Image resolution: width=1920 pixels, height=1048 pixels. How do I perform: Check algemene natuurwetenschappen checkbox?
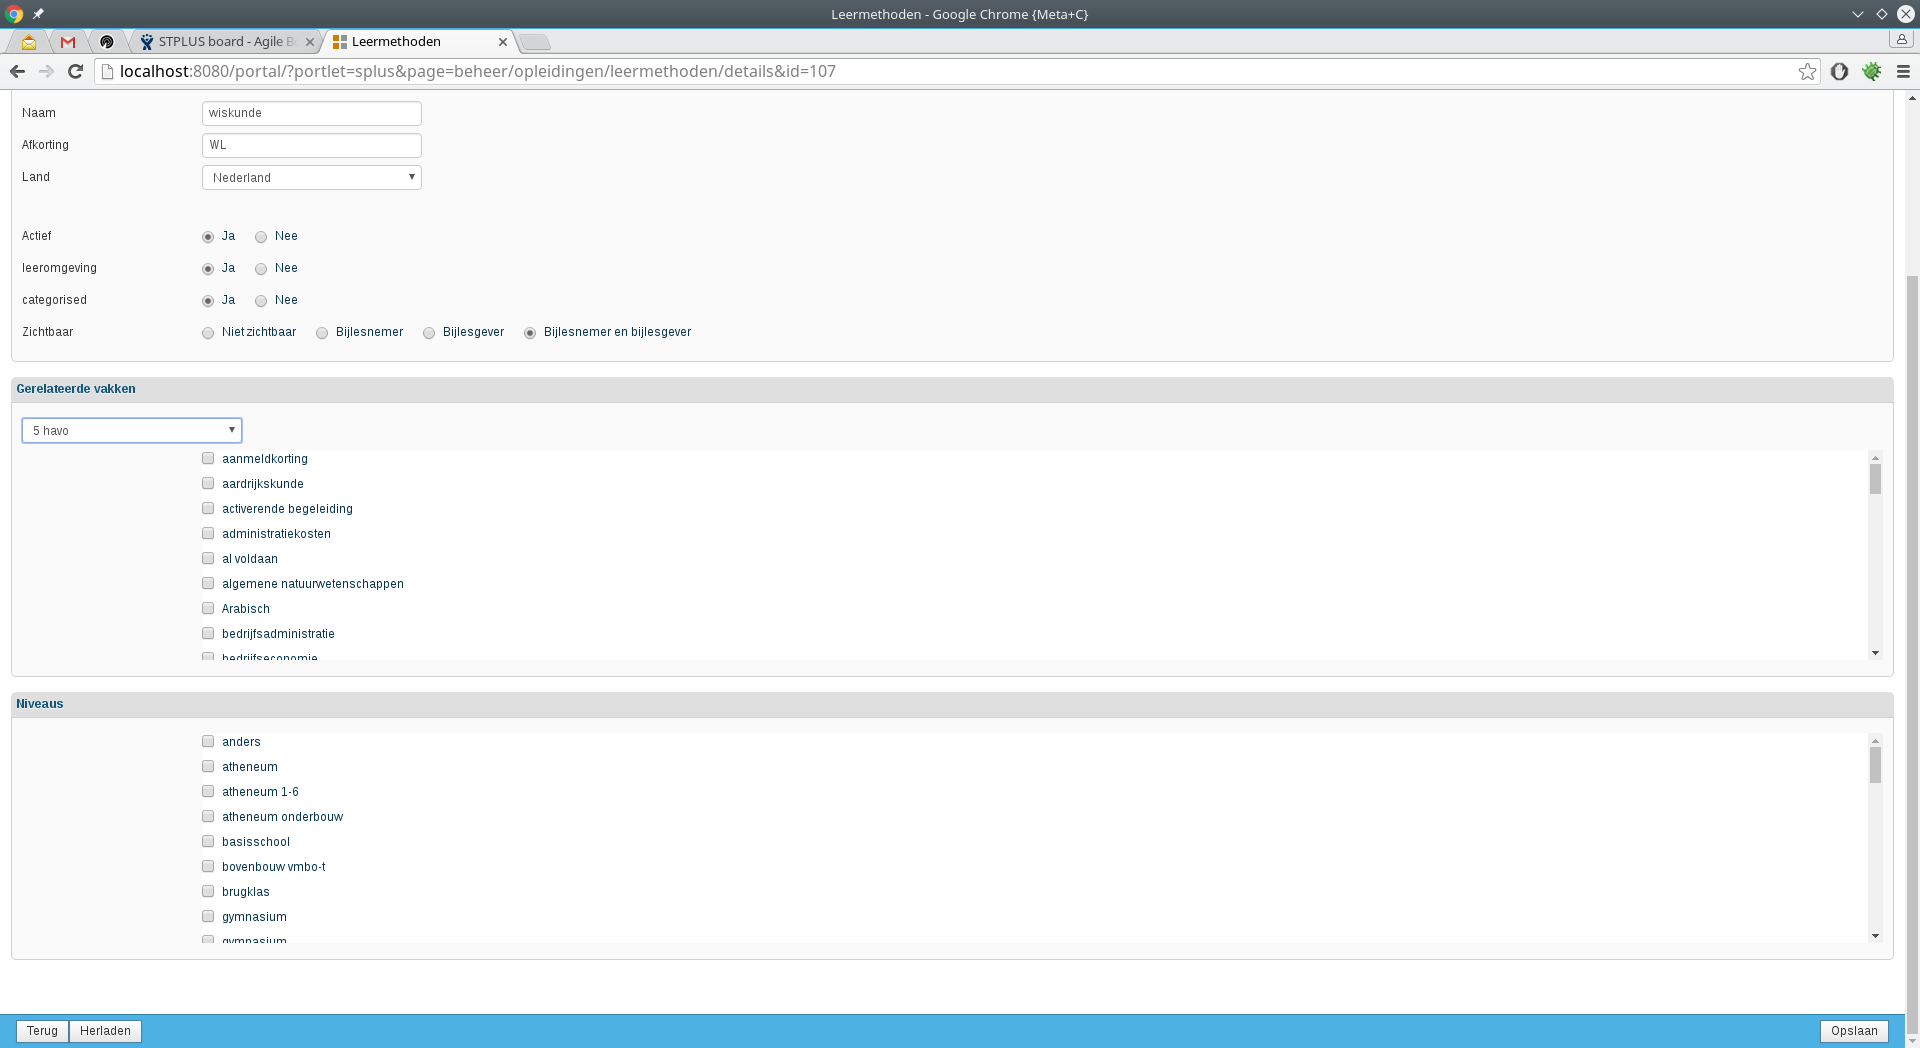coord(208,583)
